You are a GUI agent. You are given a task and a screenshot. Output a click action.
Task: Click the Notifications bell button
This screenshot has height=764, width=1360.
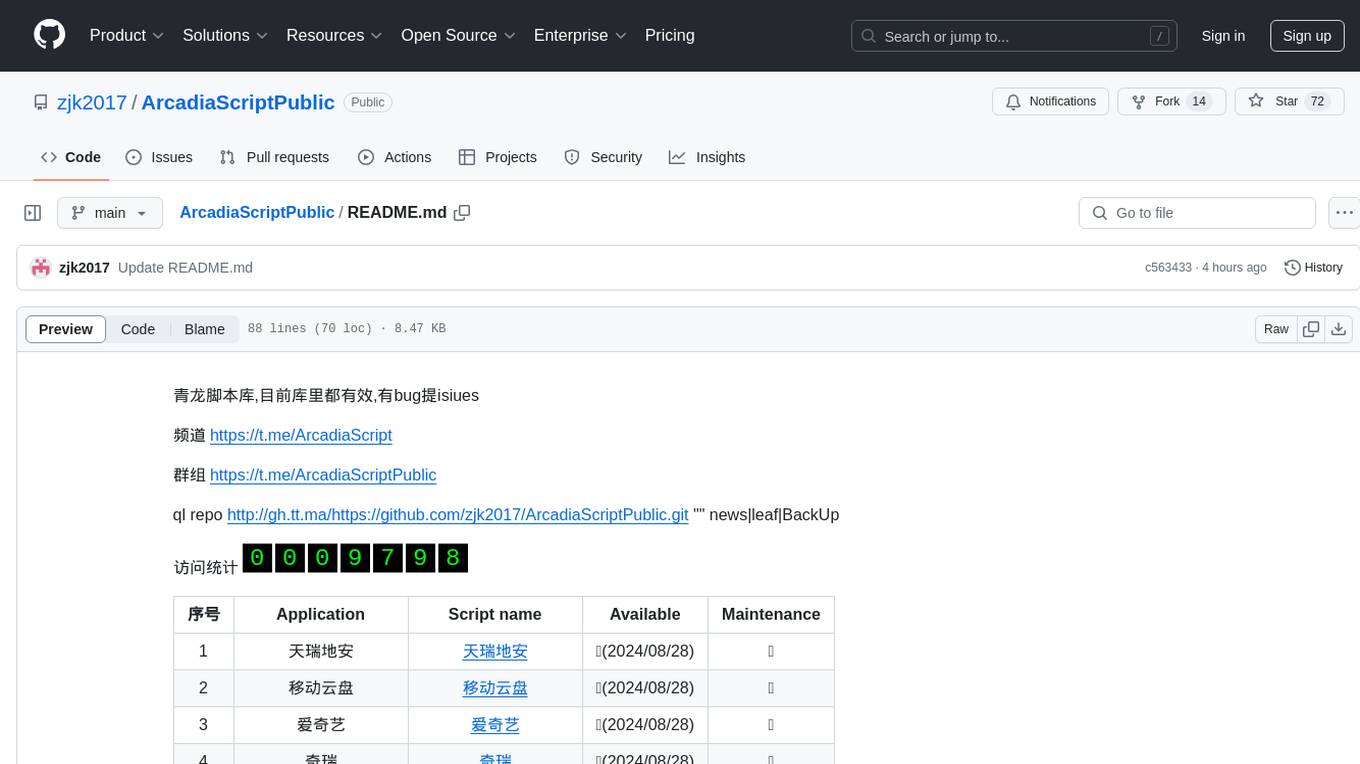[1051, 102]
